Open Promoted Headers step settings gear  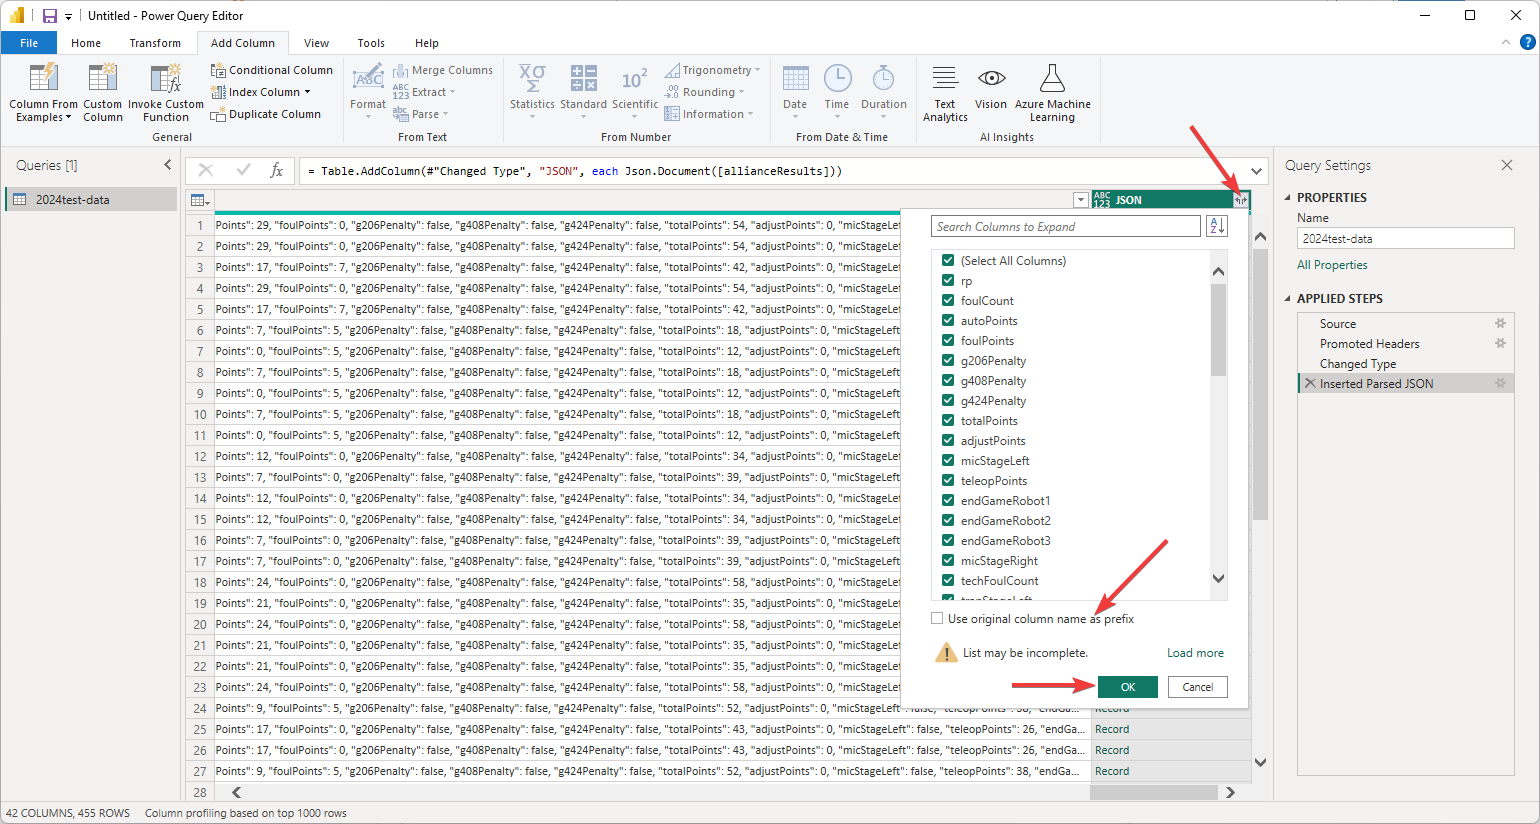pos(1500,343)
